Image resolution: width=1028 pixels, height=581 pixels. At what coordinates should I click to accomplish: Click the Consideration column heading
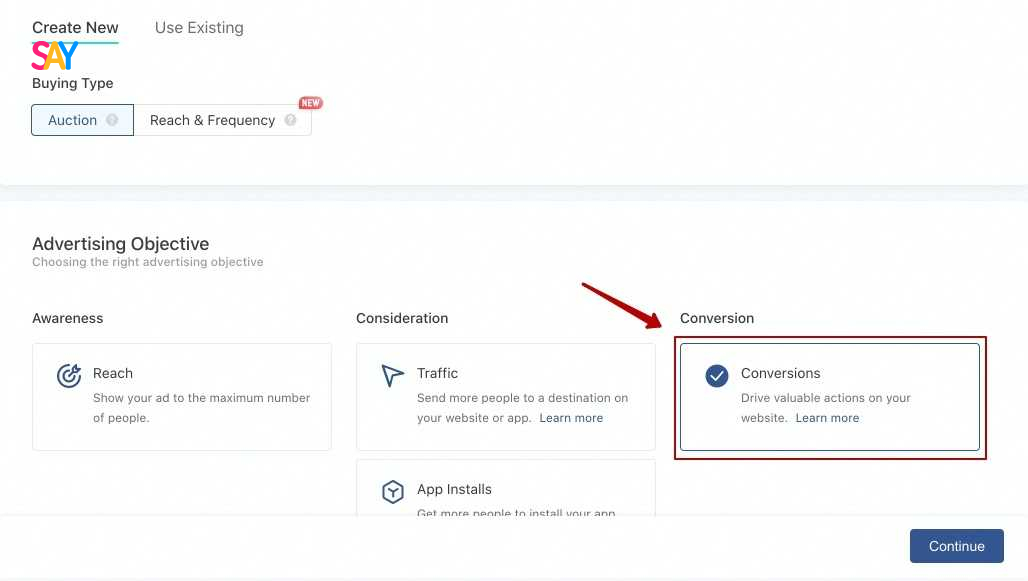pos(402,318)
